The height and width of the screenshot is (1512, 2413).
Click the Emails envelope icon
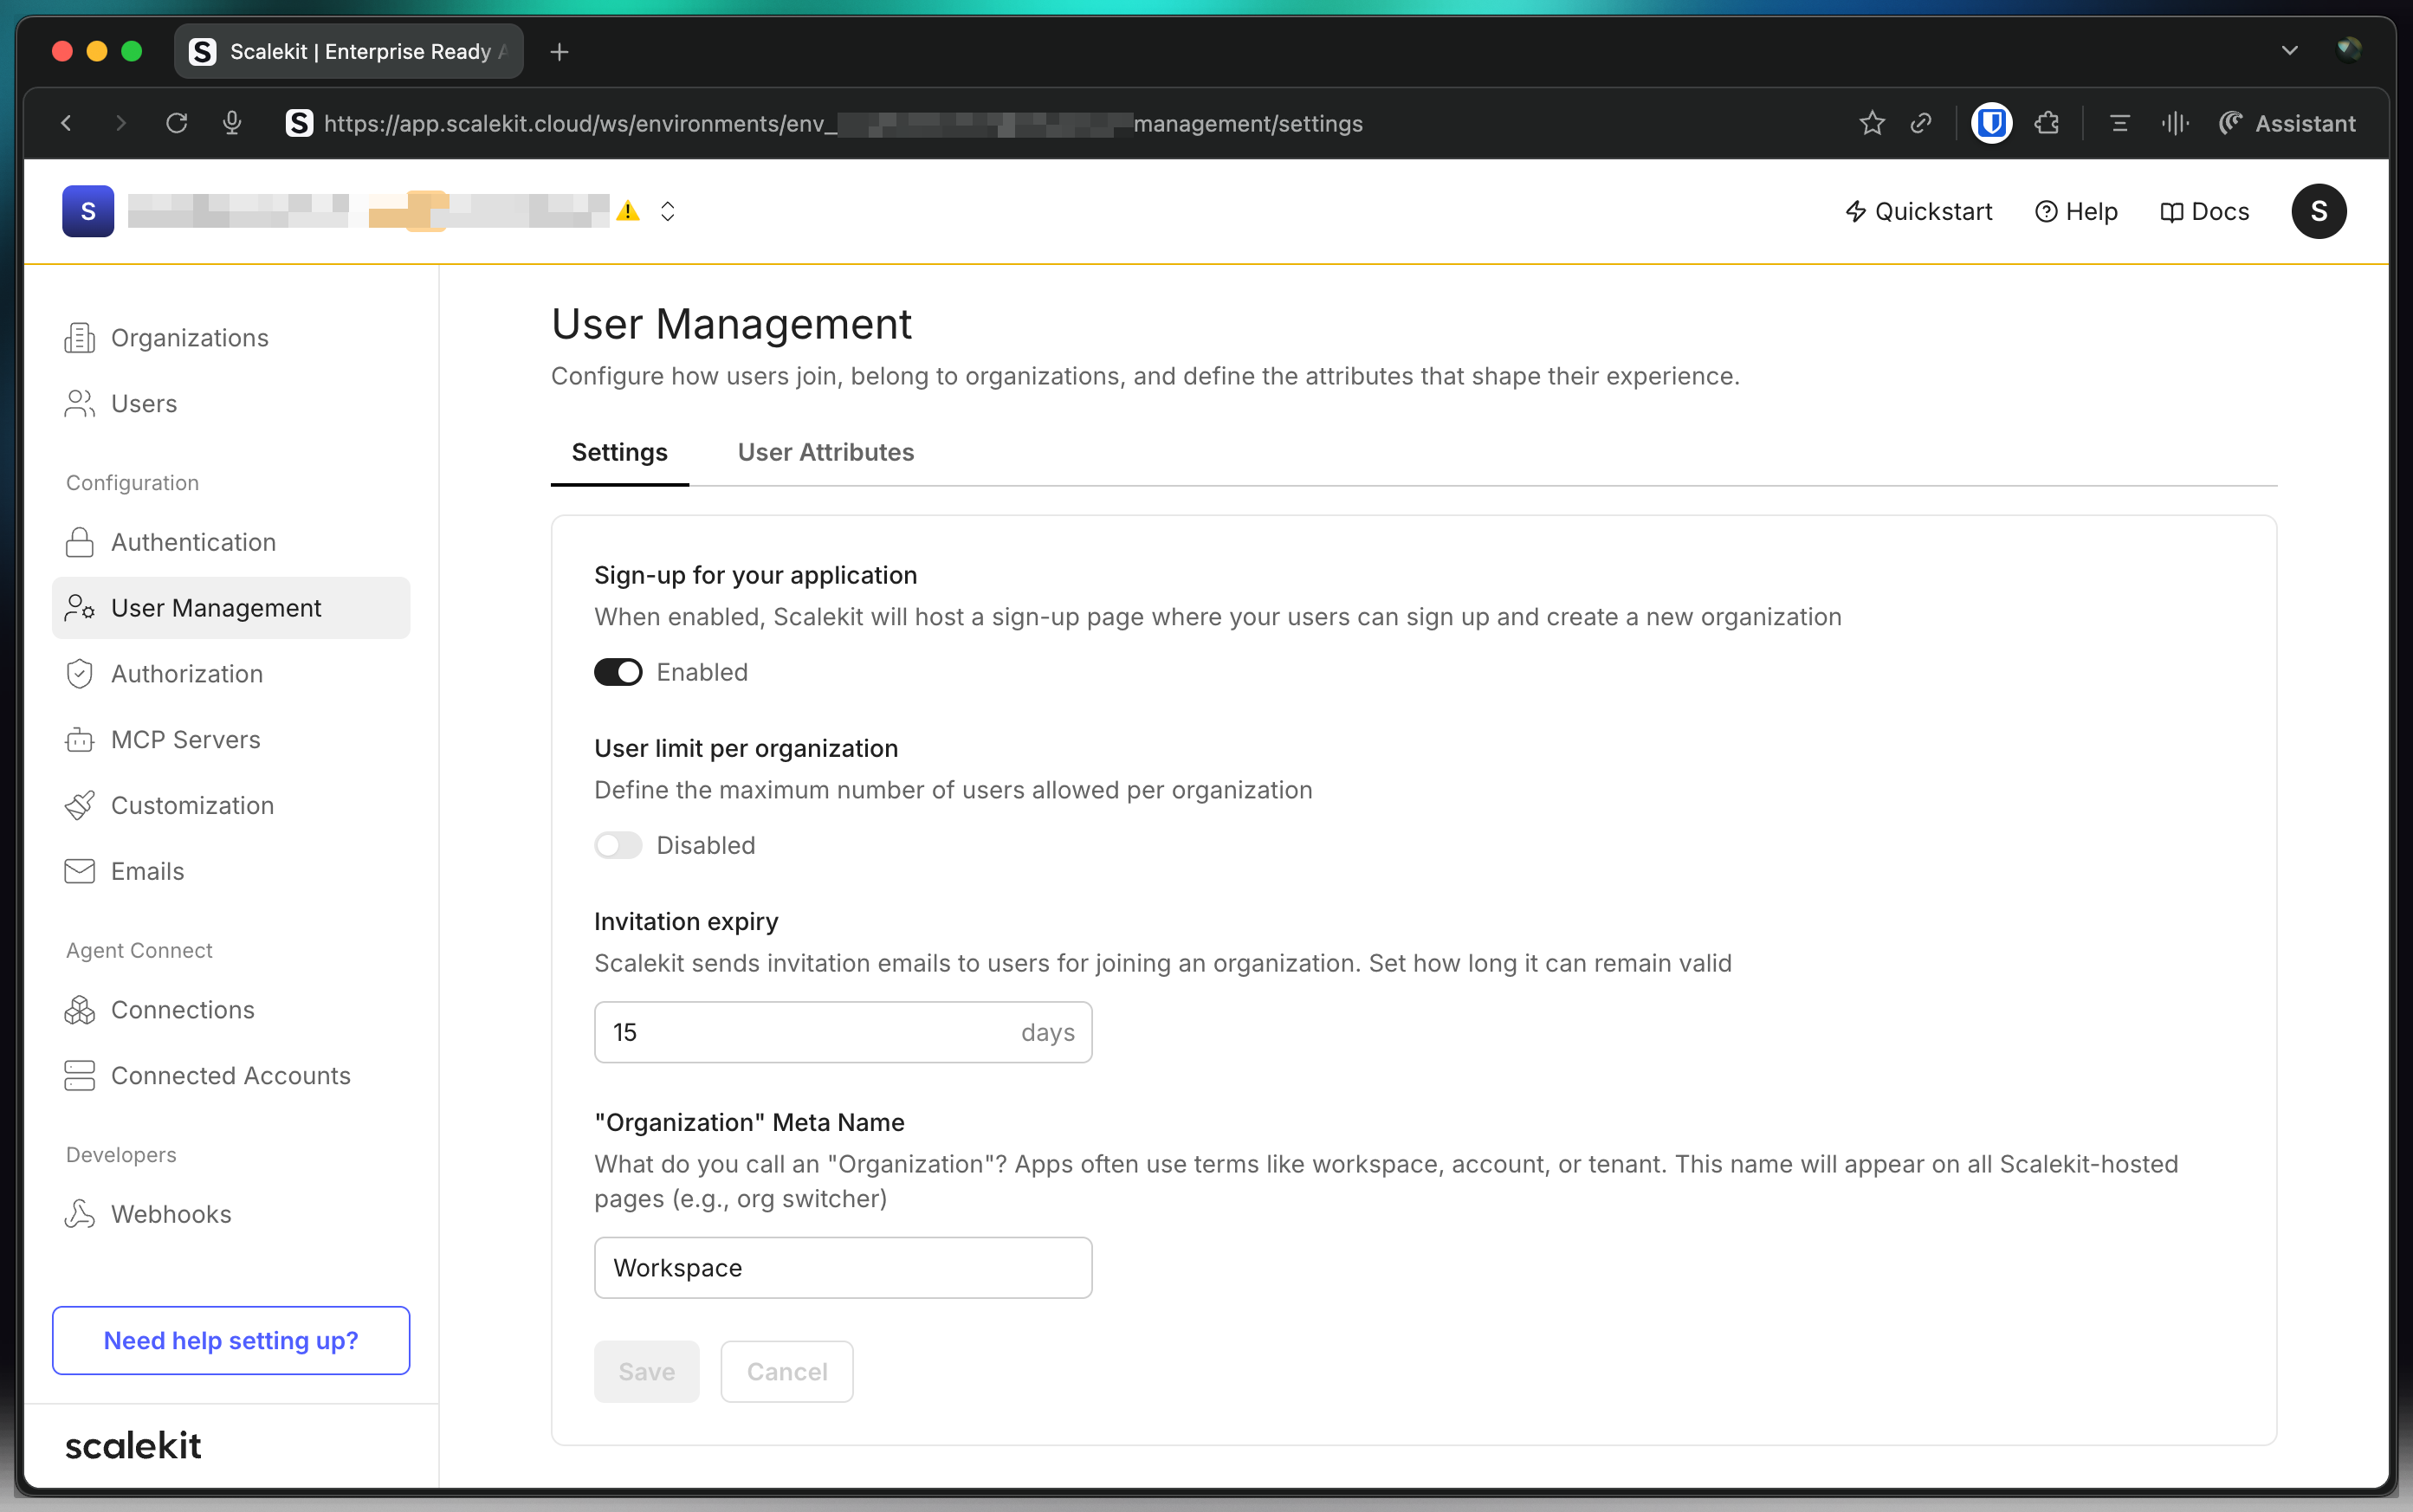(x=79, y=871)
